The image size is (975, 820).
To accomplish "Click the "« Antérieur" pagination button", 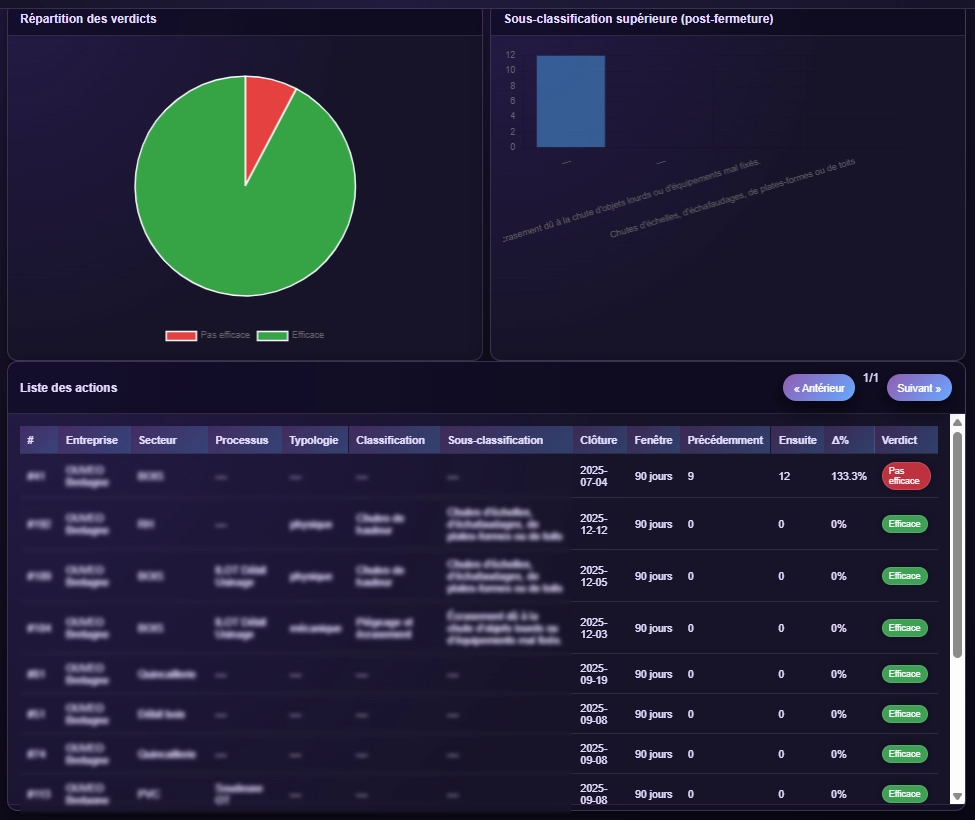I will pyautogui.click(x=818, y=388).
